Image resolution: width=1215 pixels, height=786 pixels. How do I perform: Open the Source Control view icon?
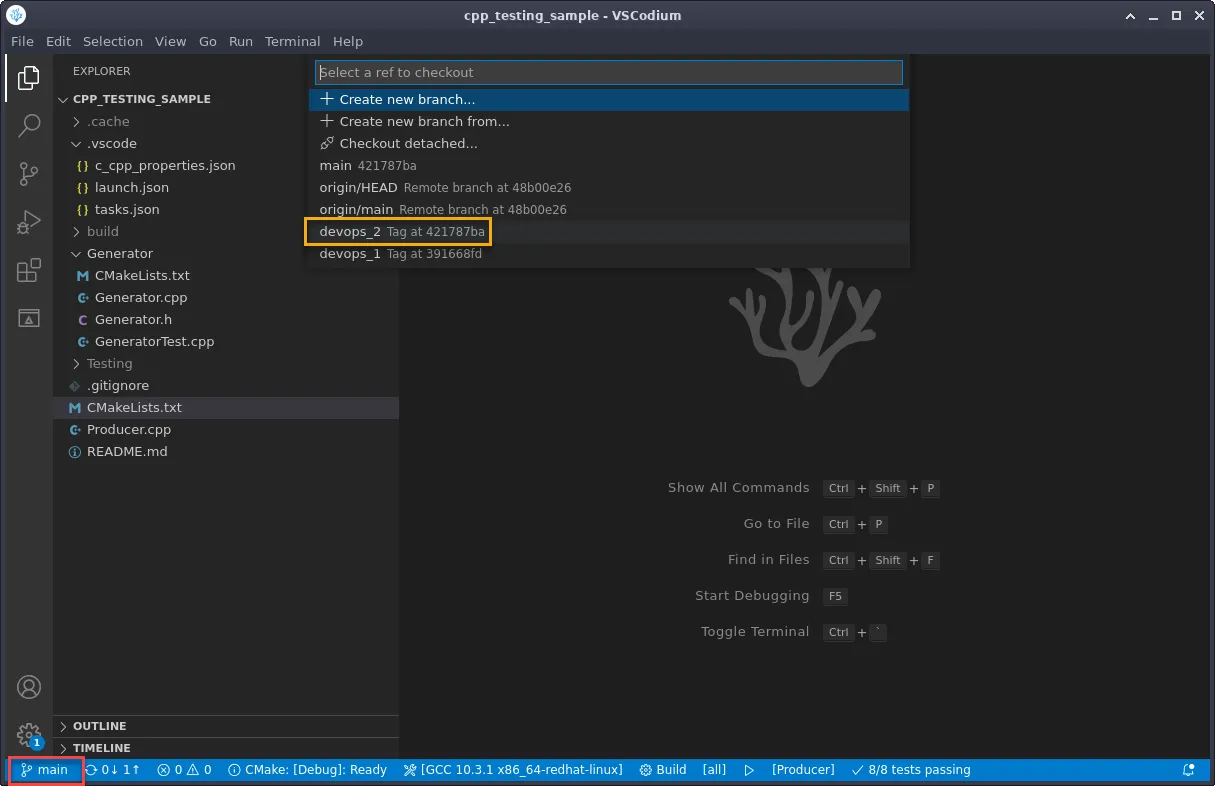tap(29, 174)
